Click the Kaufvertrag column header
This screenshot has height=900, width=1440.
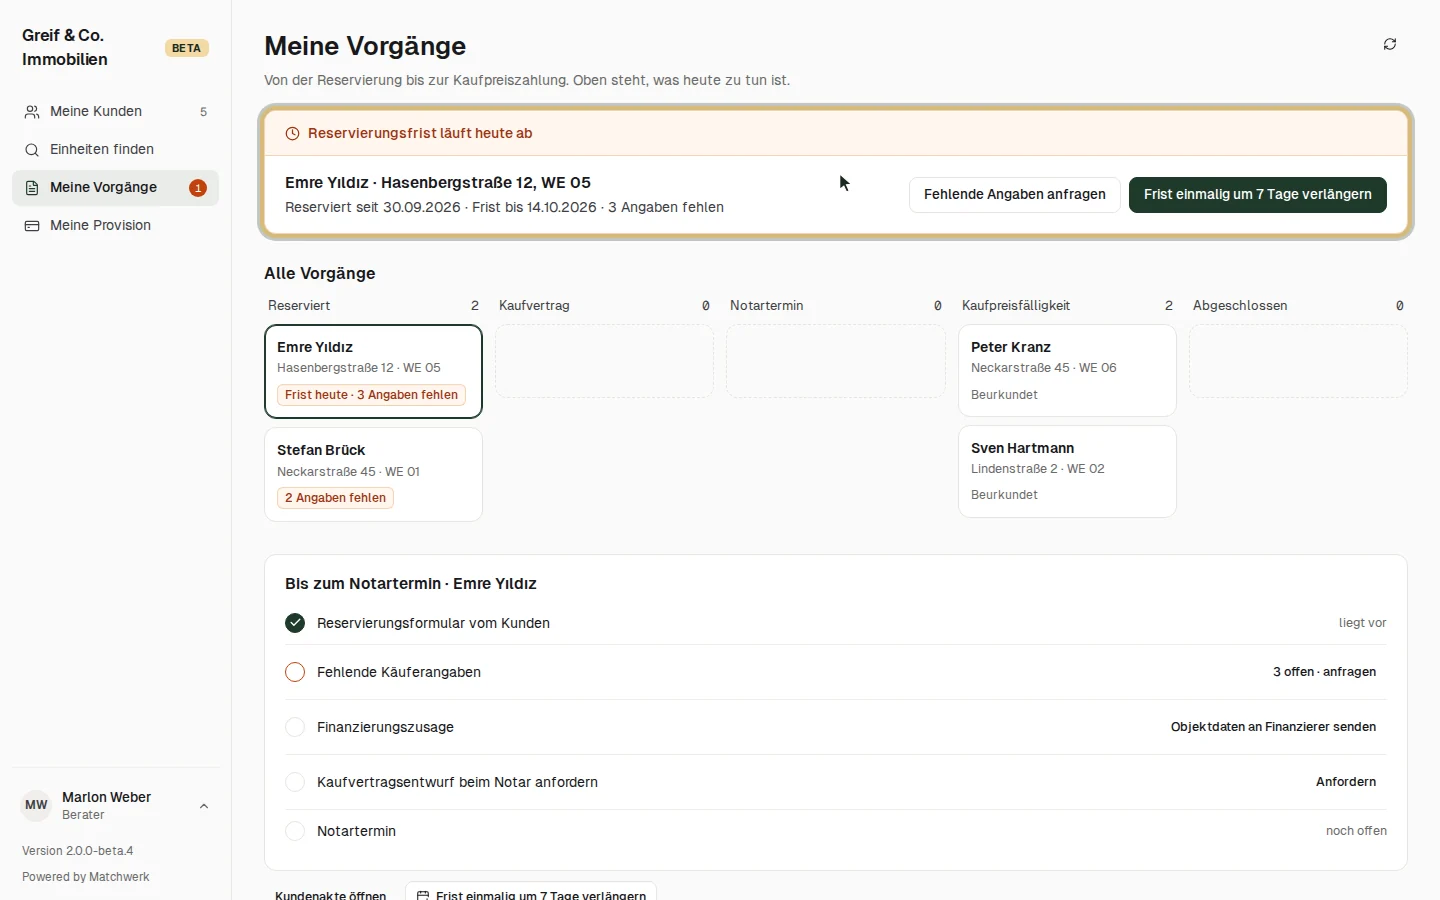pos(534,306)
